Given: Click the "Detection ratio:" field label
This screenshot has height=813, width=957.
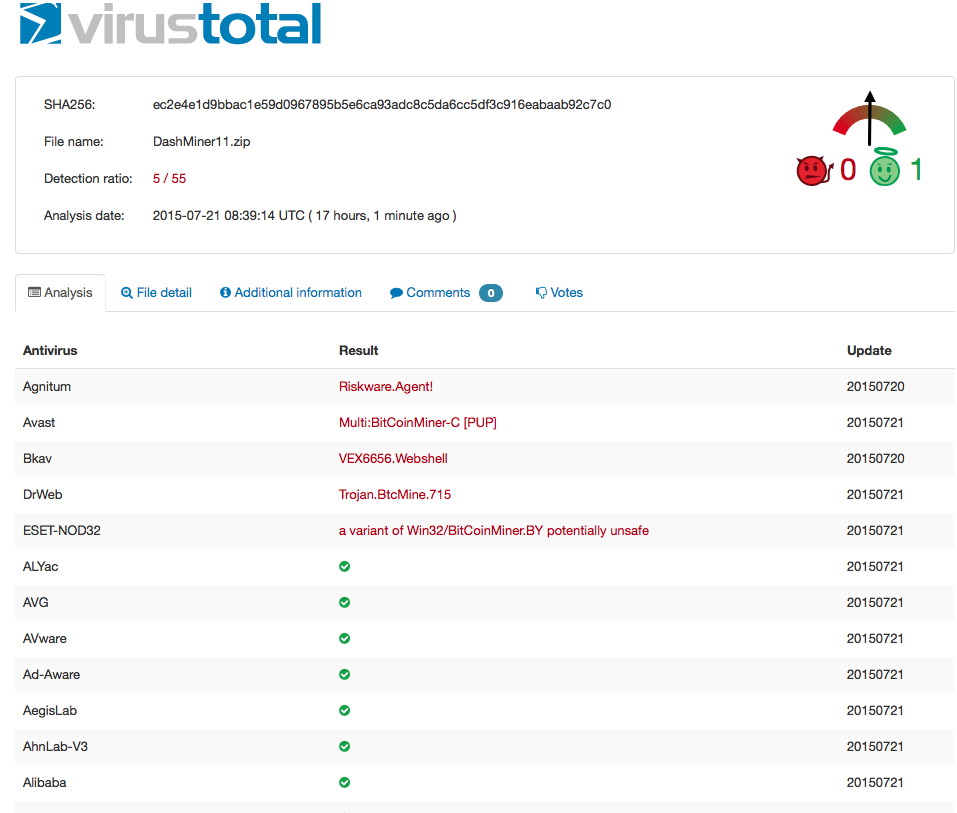Looking at the screenshot, I should (88, 179).
